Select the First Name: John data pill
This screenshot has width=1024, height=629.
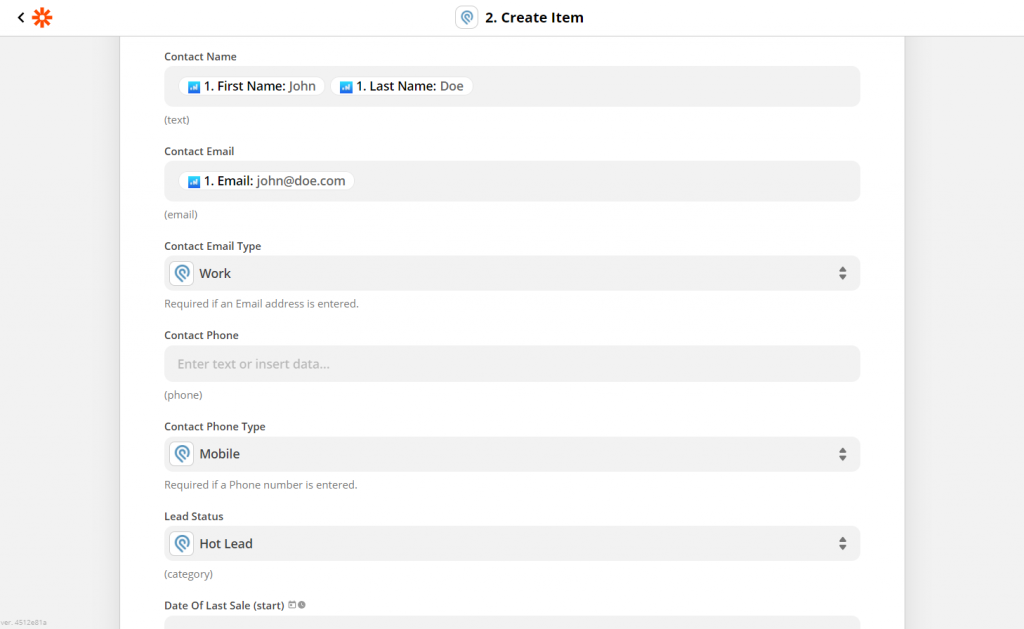click(x=252, y=86)
